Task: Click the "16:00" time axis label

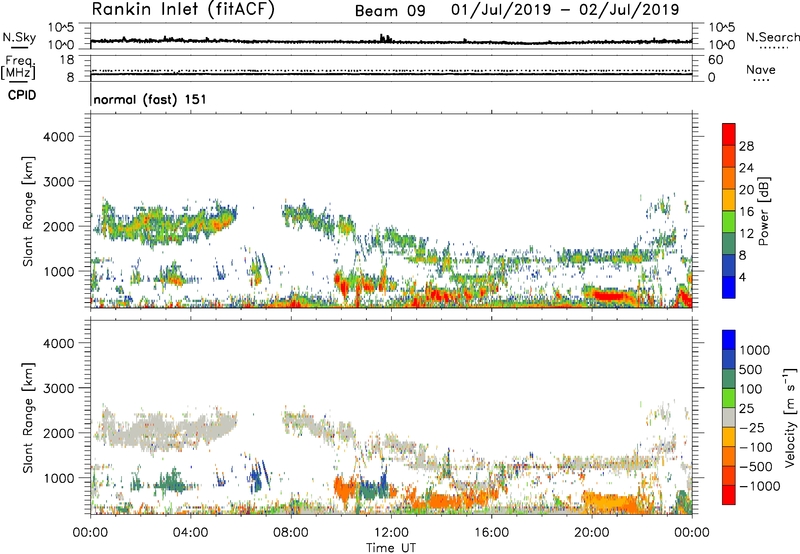Action: [491, 533]
